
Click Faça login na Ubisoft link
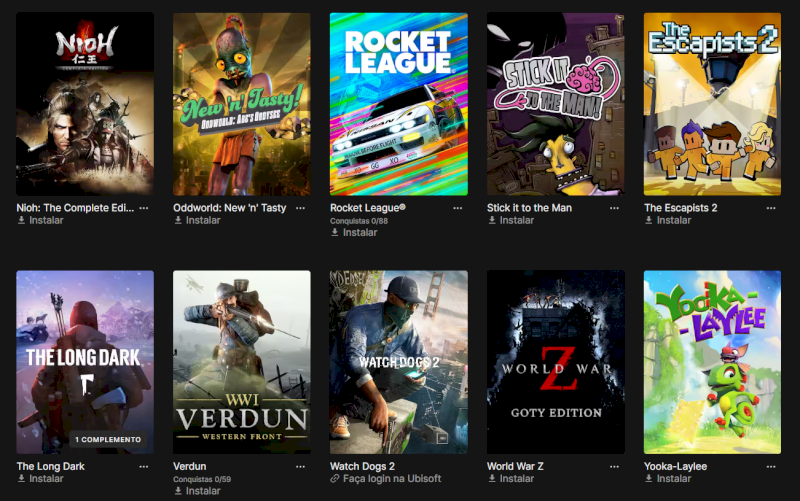coord(386,479)
